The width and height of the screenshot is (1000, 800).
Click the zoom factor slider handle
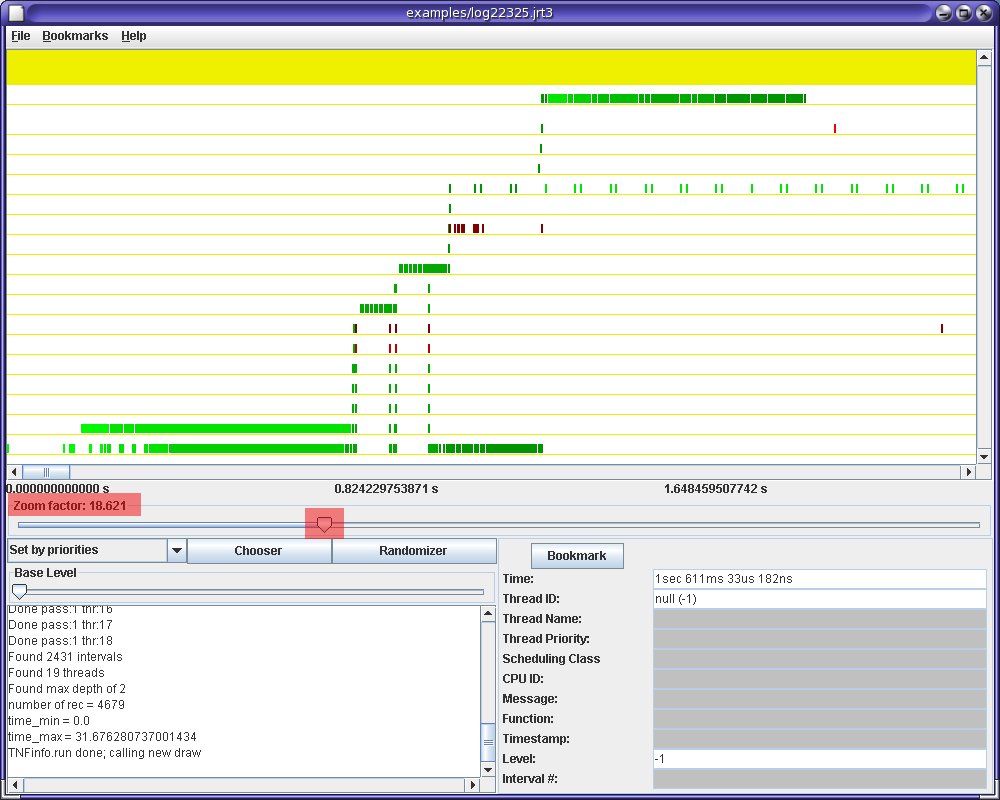point(324,523)
